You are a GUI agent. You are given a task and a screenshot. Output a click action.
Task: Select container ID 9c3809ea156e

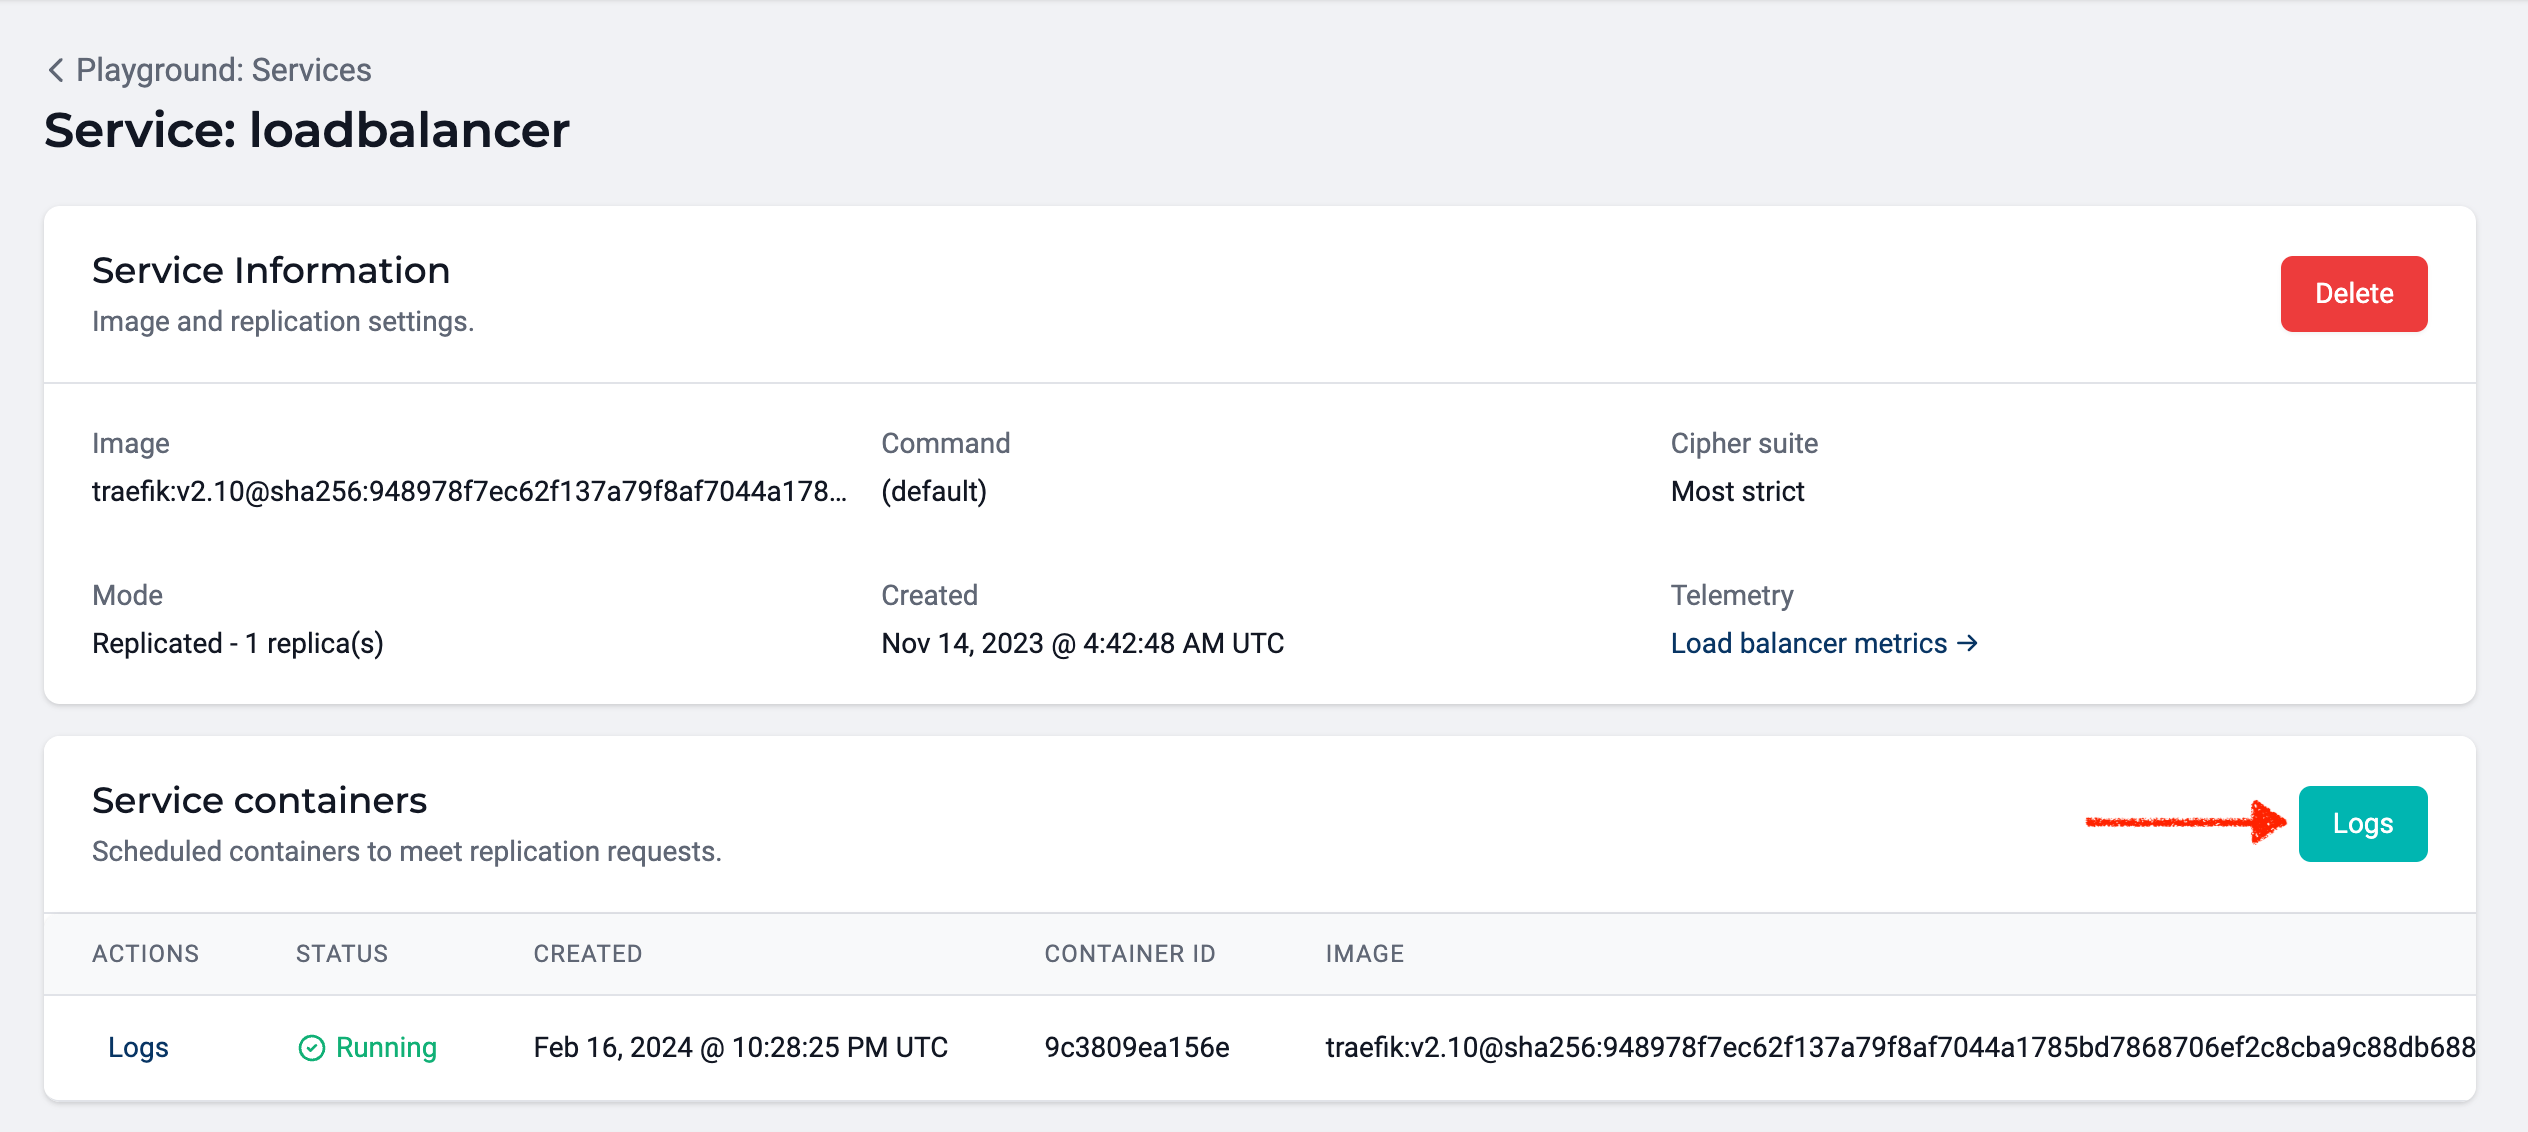pos(1136,1047)
